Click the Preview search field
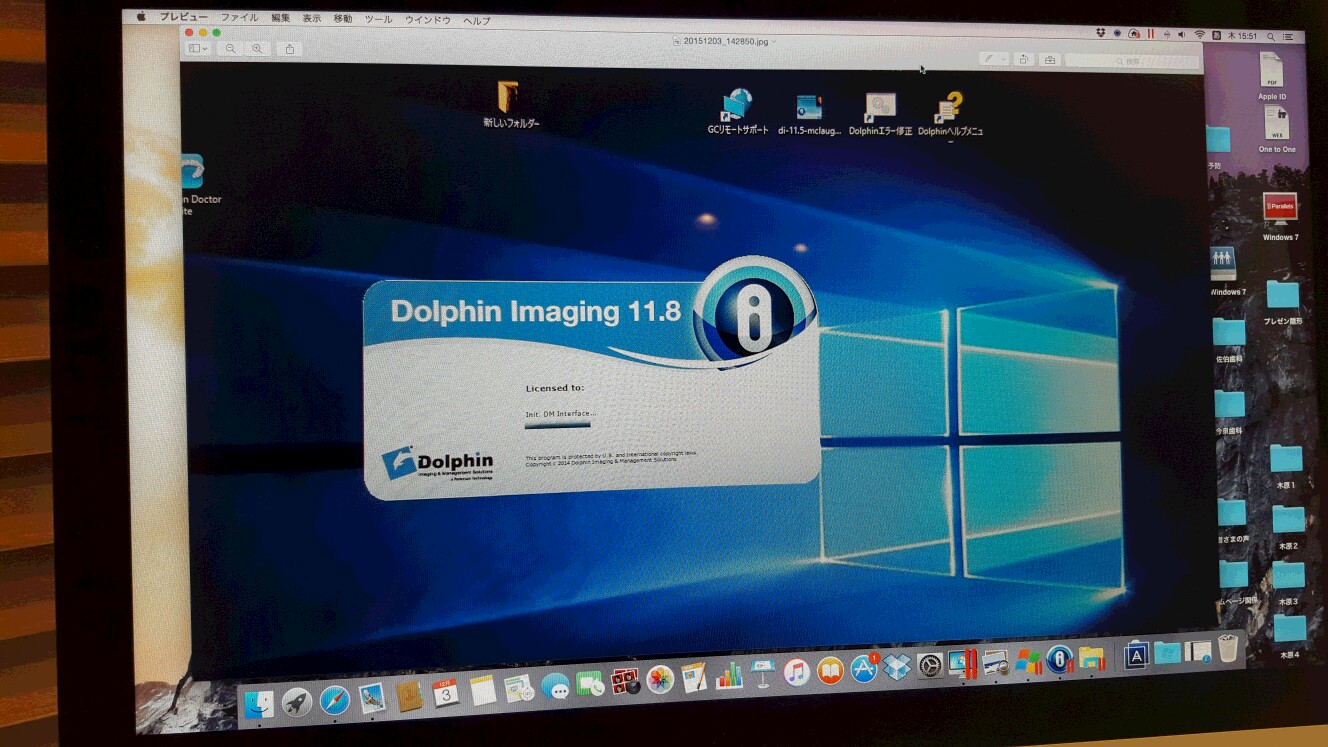This screenshot has width=1328, height=747. (1132, 62)
